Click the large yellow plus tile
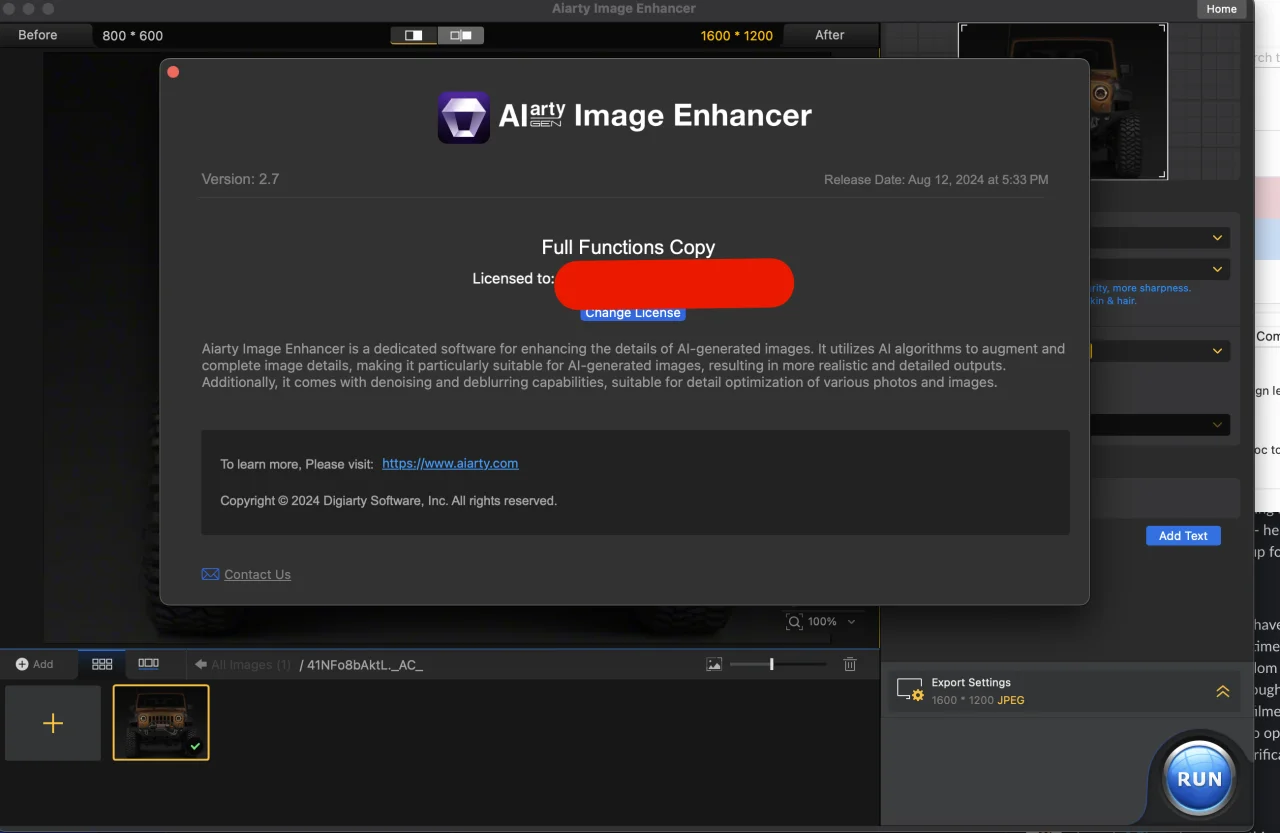 pos(53,723)
